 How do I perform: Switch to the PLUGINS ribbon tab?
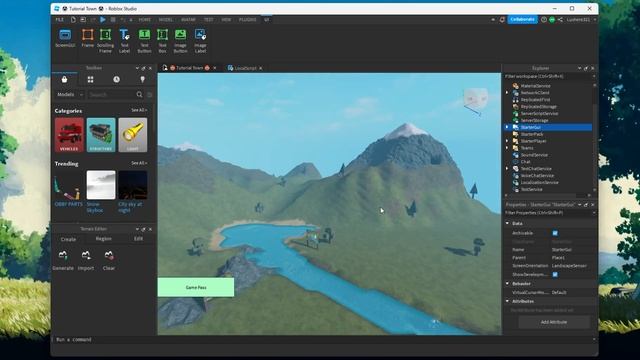click(248, 20)
